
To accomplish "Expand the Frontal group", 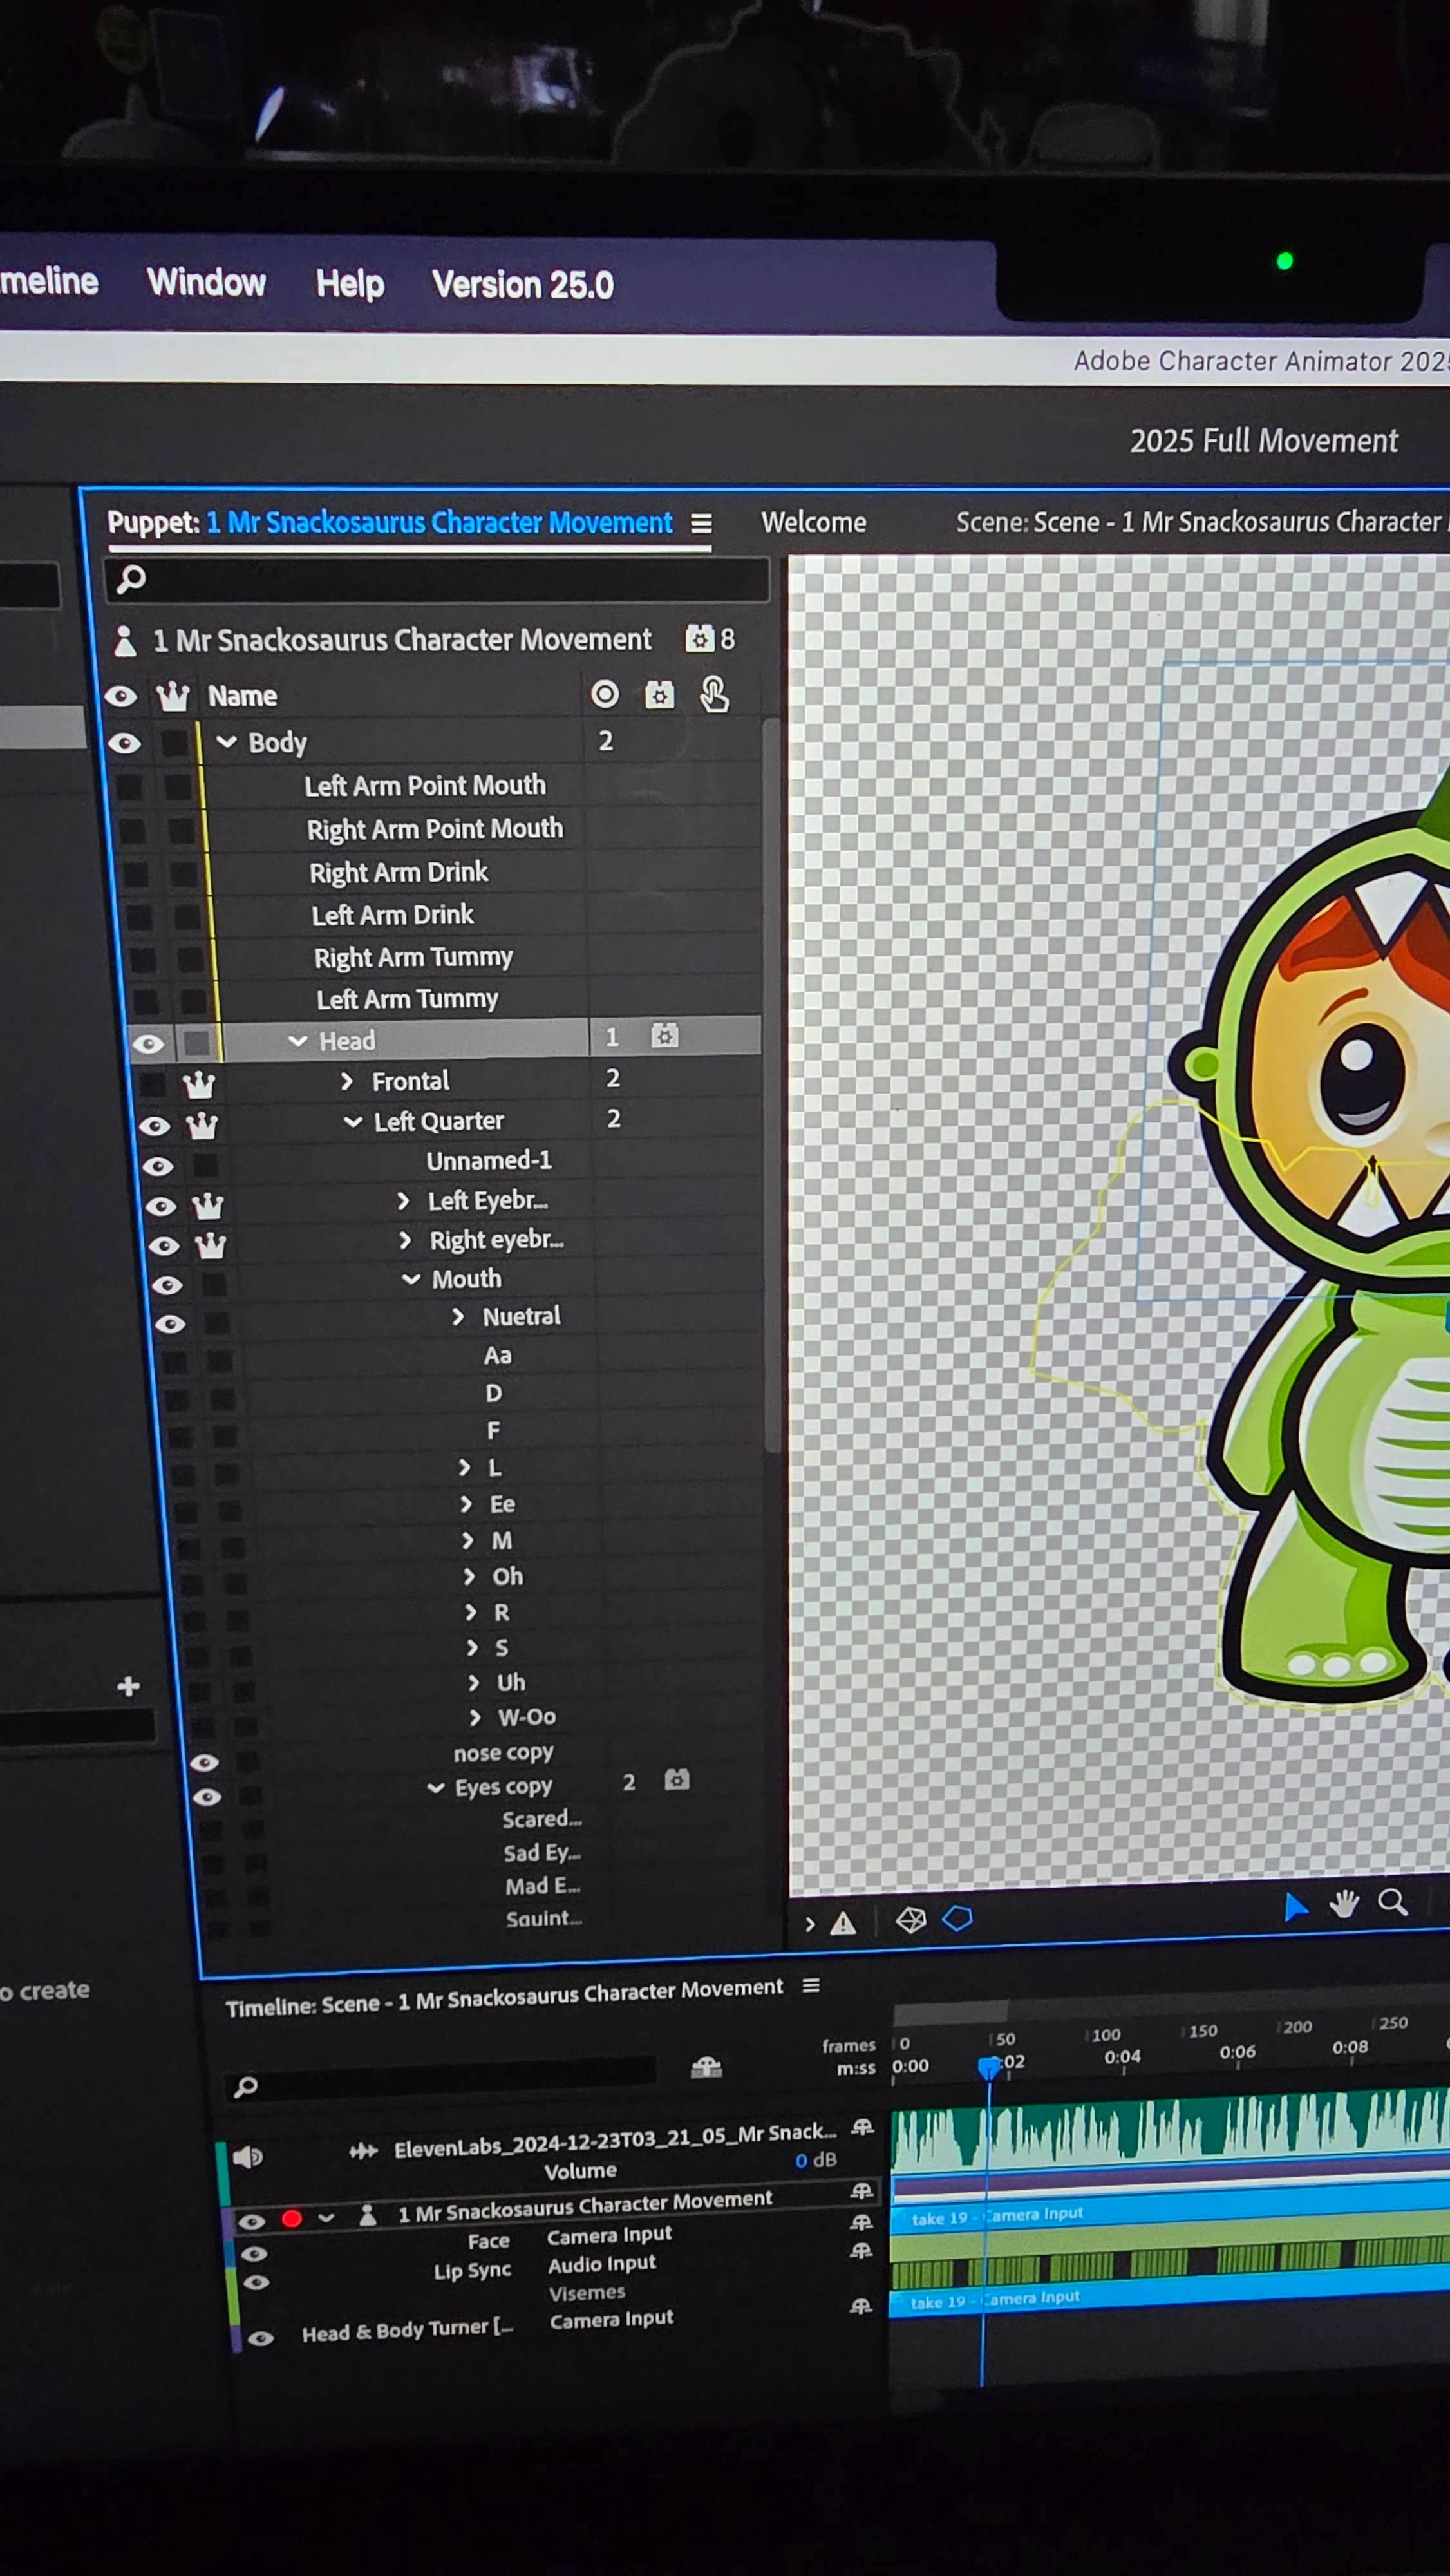I will 347,1081.
